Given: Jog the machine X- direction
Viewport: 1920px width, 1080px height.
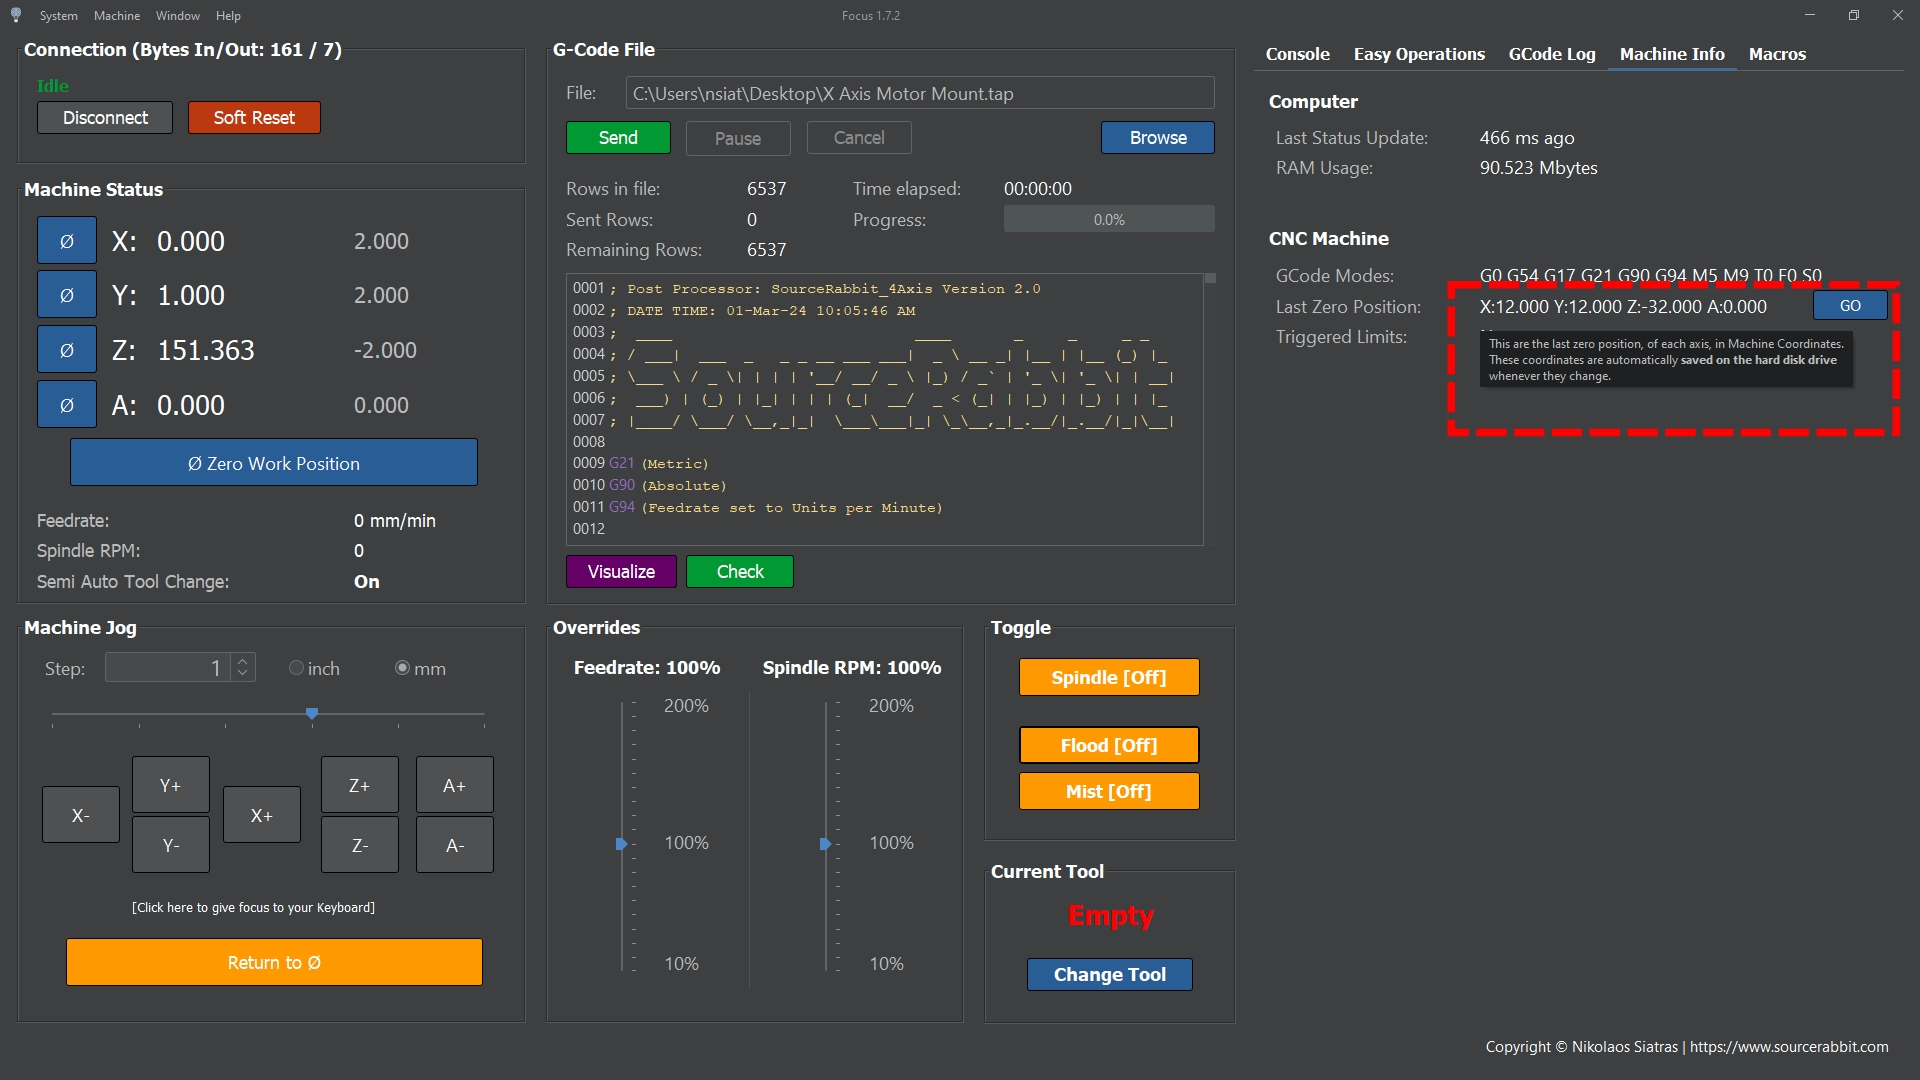Looking at the screenshot, I should click(81, 815).
